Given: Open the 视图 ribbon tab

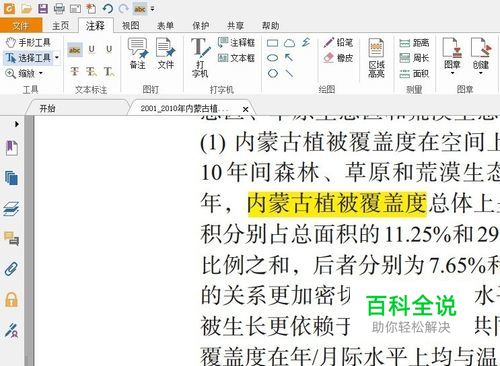Looking at the screenshot, I should point(131,26).
